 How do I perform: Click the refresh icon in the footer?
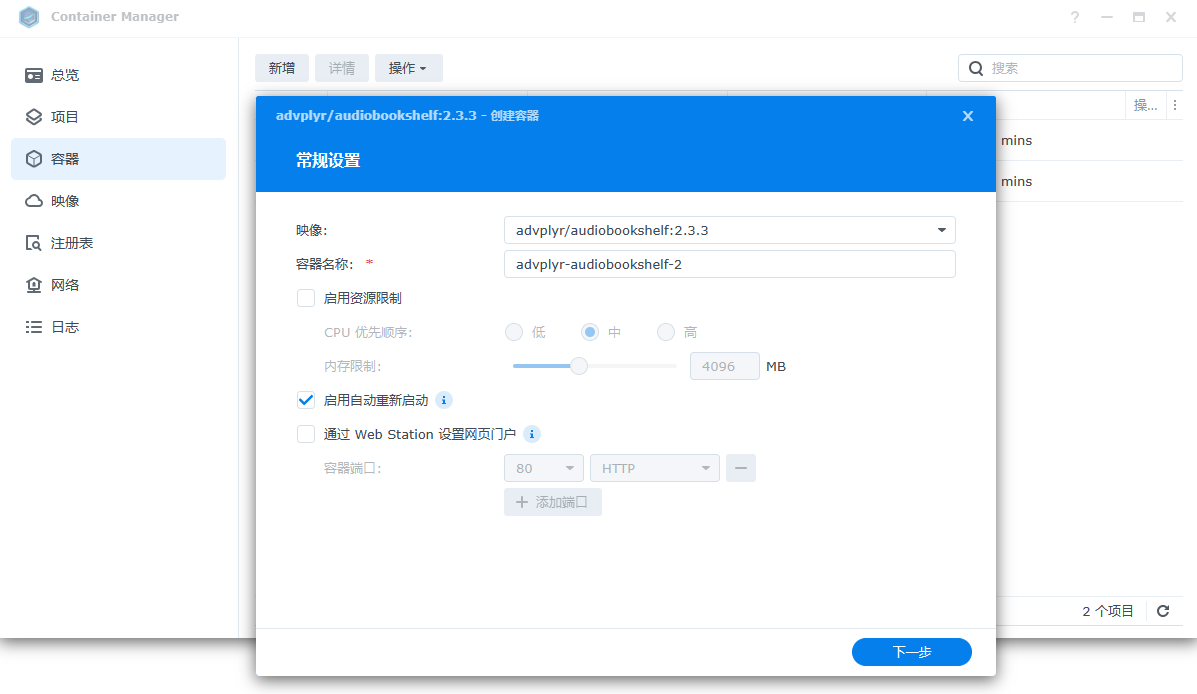click(x=1163, y=611)
